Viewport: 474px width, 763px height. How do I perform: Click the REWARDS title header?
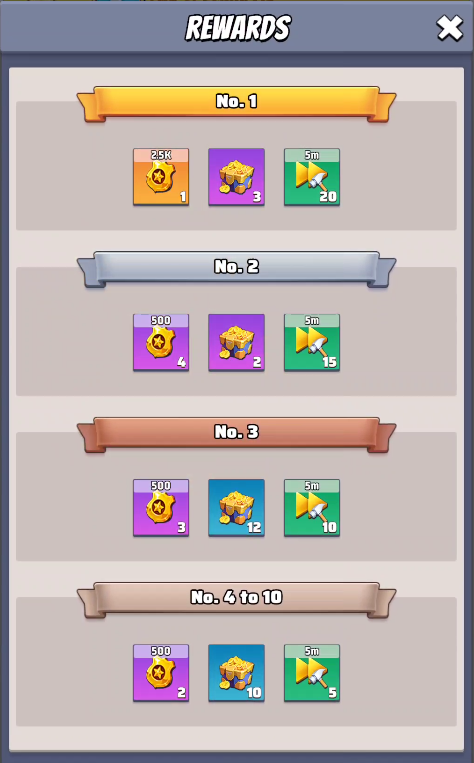[x=238, y=28]
